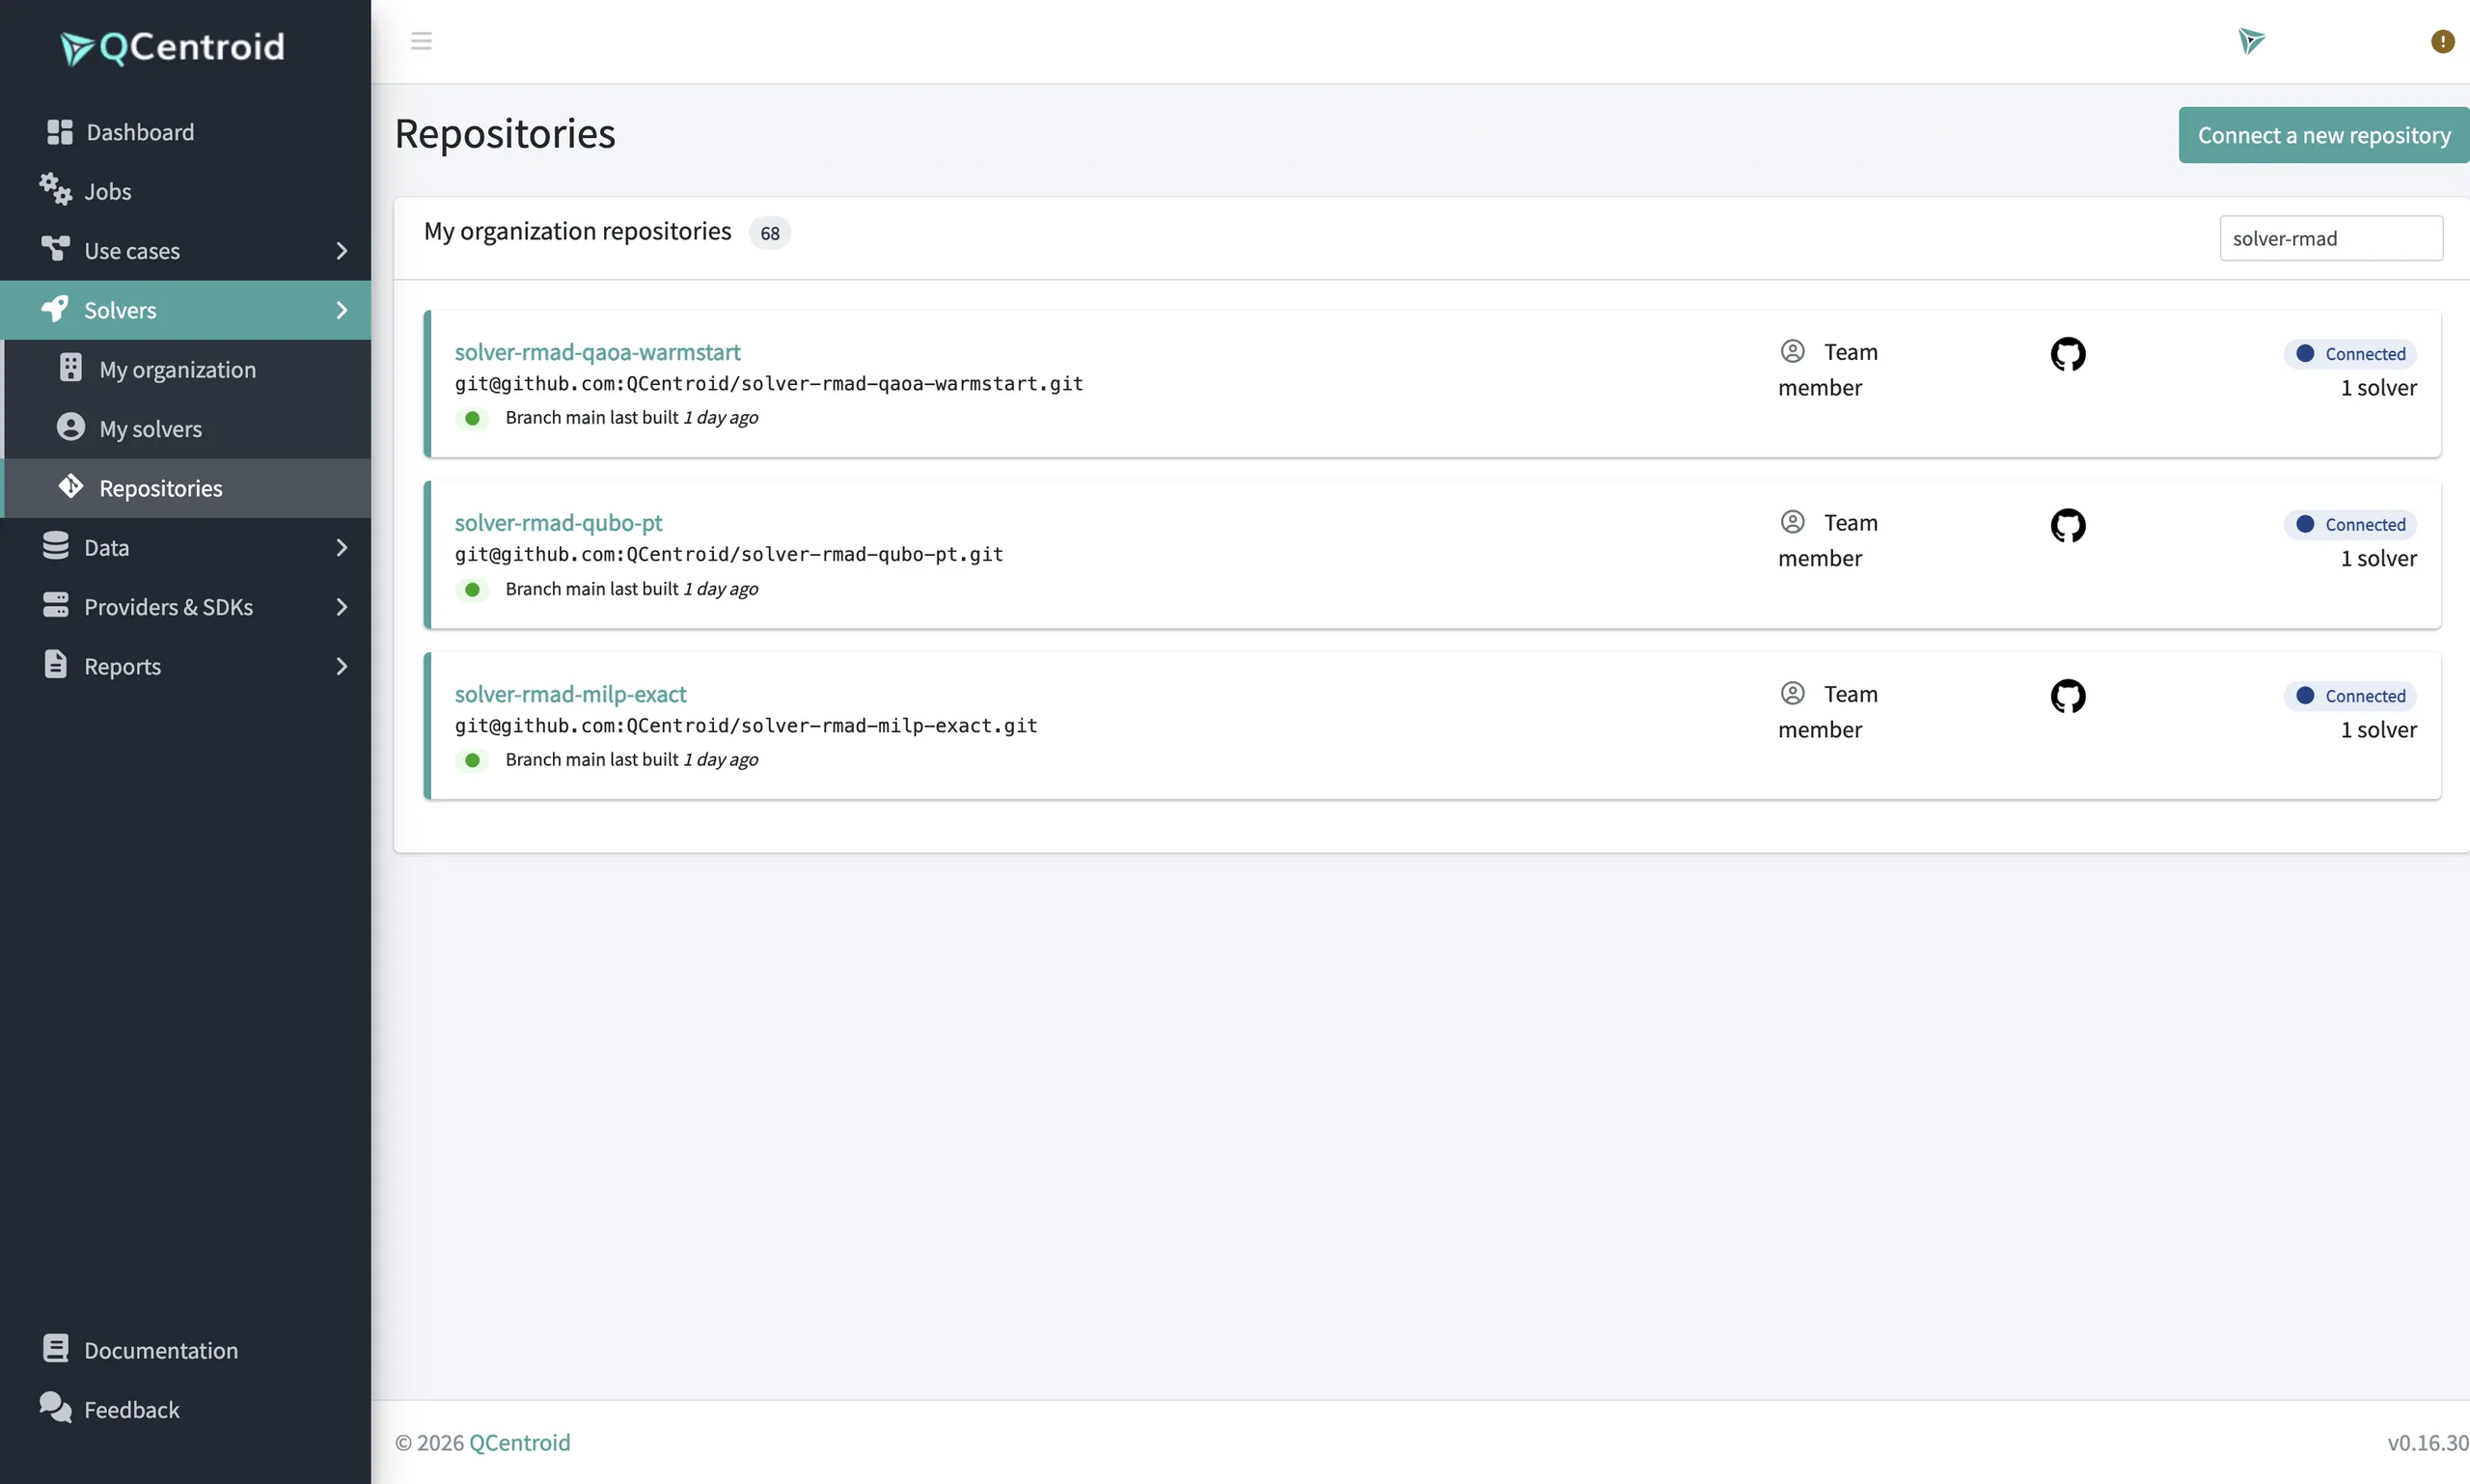The image size is (2470, 1484).
Task: Click the Feedback chat bubbles icon
Action: [x=56, y=1408]
